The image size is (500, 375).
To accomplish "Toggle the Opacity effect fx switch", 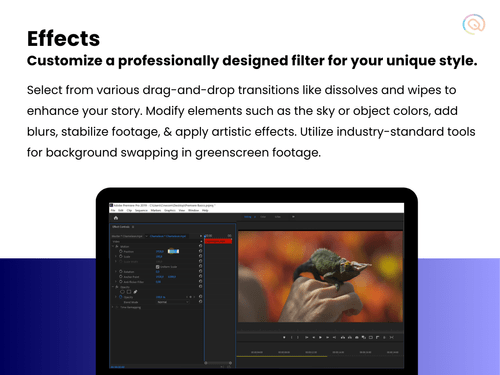I will (x=117, y=287).
